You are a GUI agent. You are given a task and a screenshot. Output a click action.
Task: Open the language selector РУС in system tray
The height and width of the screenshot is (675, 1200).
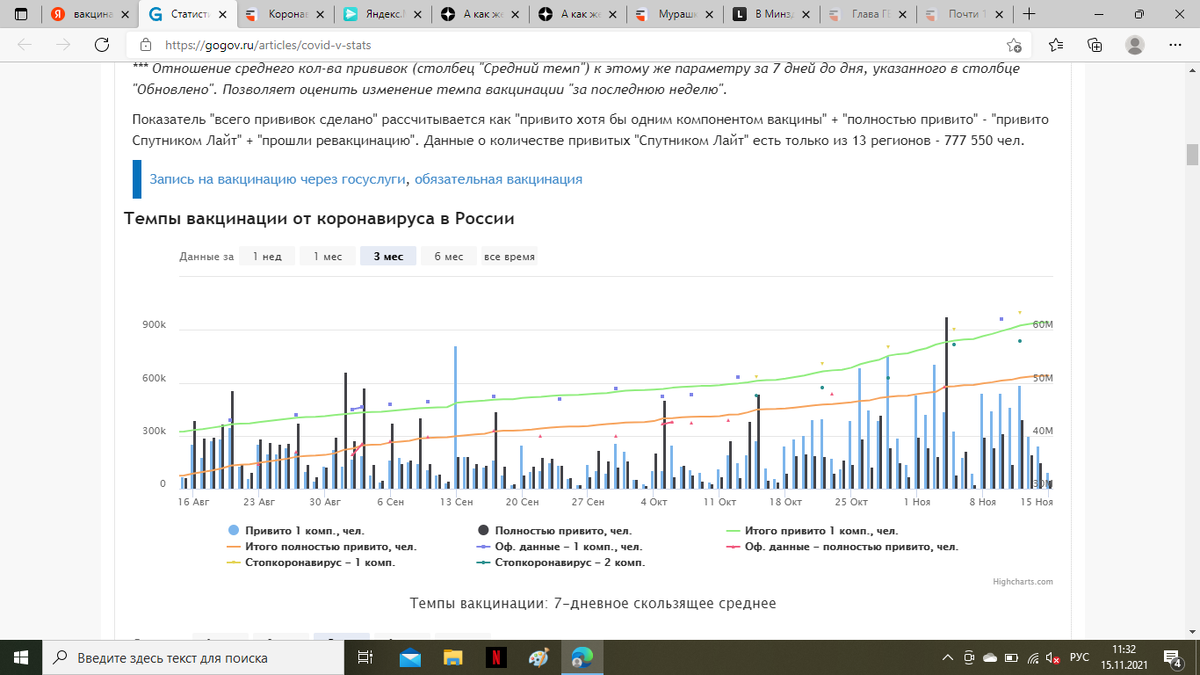[x=1078, y=658]
